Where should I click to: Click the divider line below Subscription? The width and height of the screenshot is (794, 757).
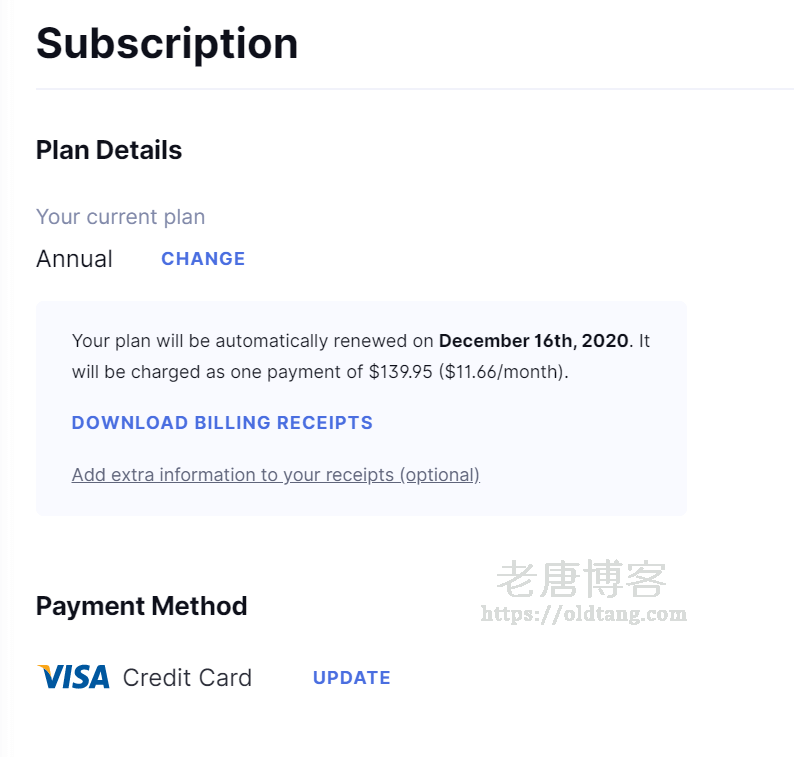click(400, 89)
